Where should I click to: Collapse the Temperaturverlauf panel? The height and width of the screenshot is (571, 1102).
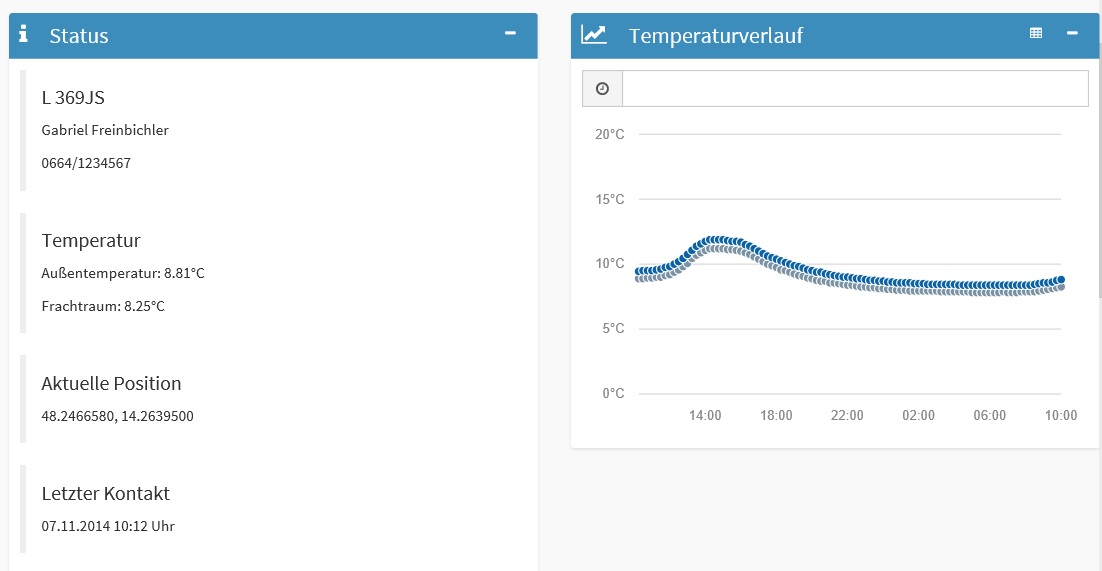[1072, 33]
